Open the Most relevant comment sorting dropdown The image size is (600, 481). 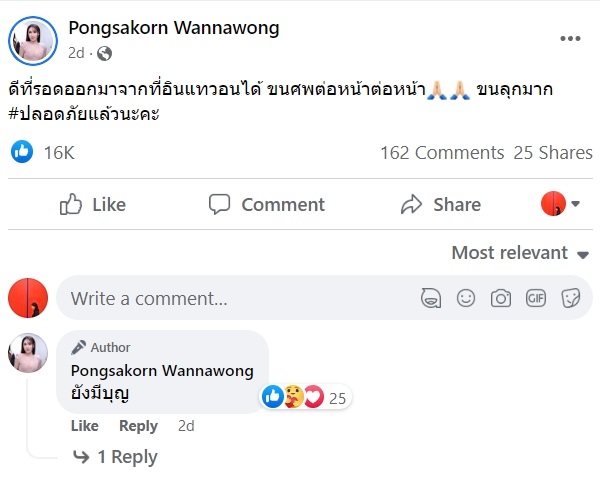(x=520, y=253)
